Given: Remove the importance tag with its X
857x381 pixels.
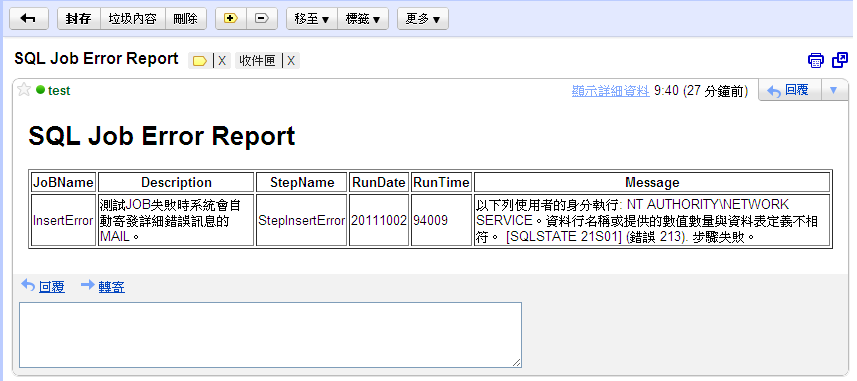Looking at the screenshot, I should click(222, 61).
